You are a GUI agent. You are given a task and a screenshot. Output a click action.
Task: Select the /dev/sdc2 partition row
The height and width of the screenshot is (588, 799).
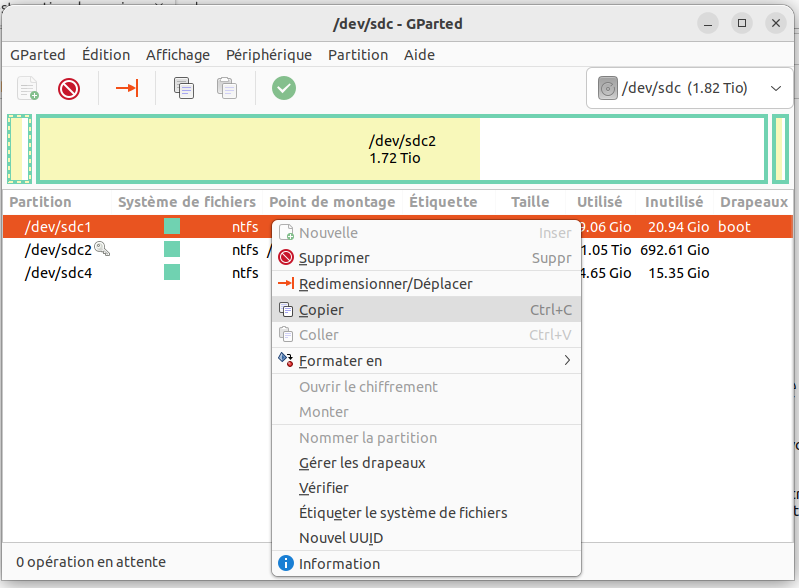point(398,250)
